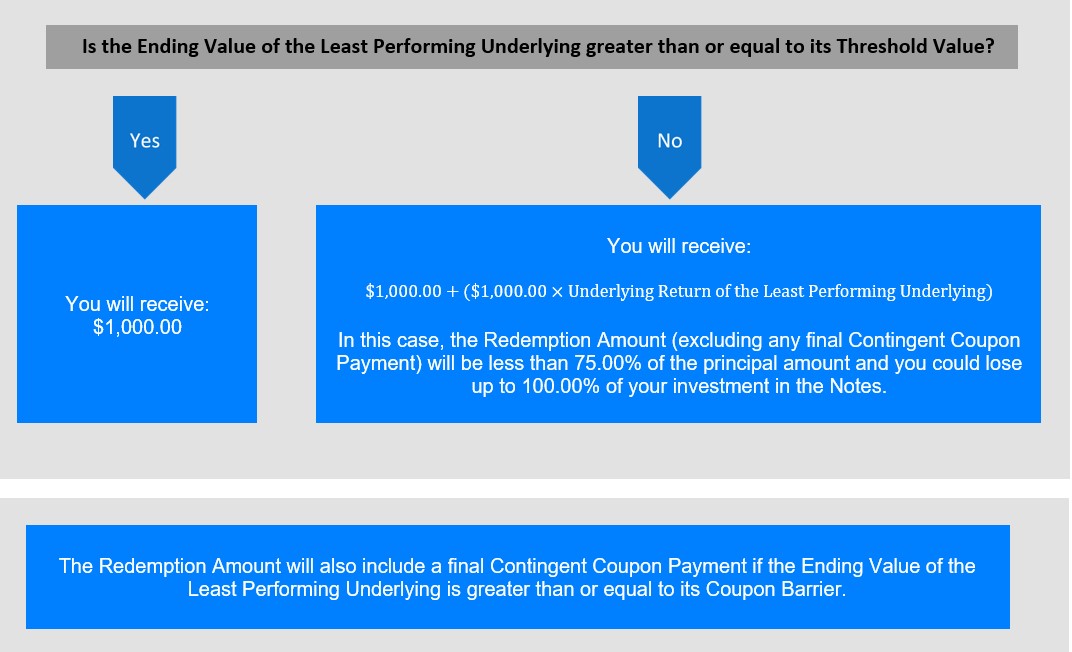Click the 75.00% figure in the No box
Image resolution: width=1072 pixels, height=652 pixels.
[x=607, y=363]
